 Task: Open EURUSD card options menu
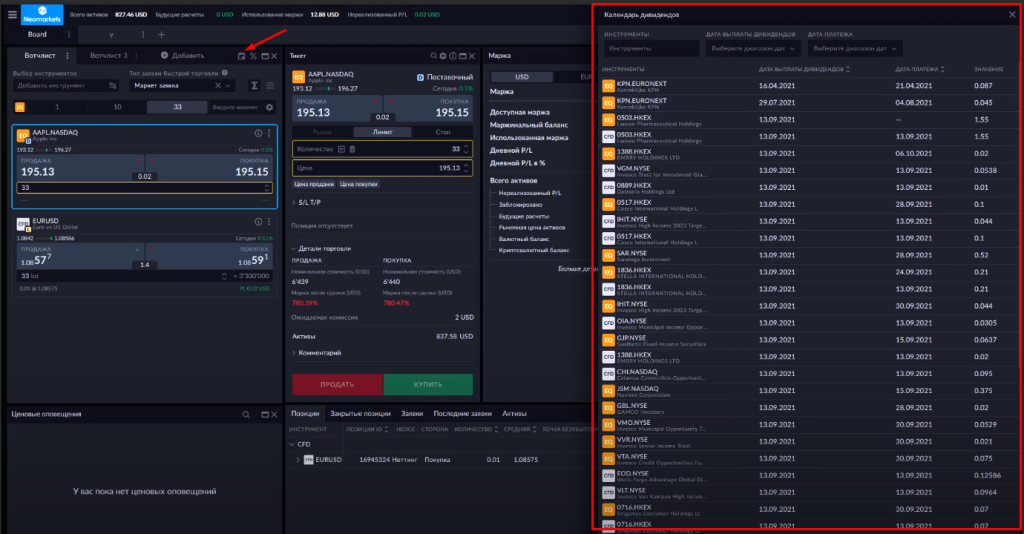pos(268,222)
